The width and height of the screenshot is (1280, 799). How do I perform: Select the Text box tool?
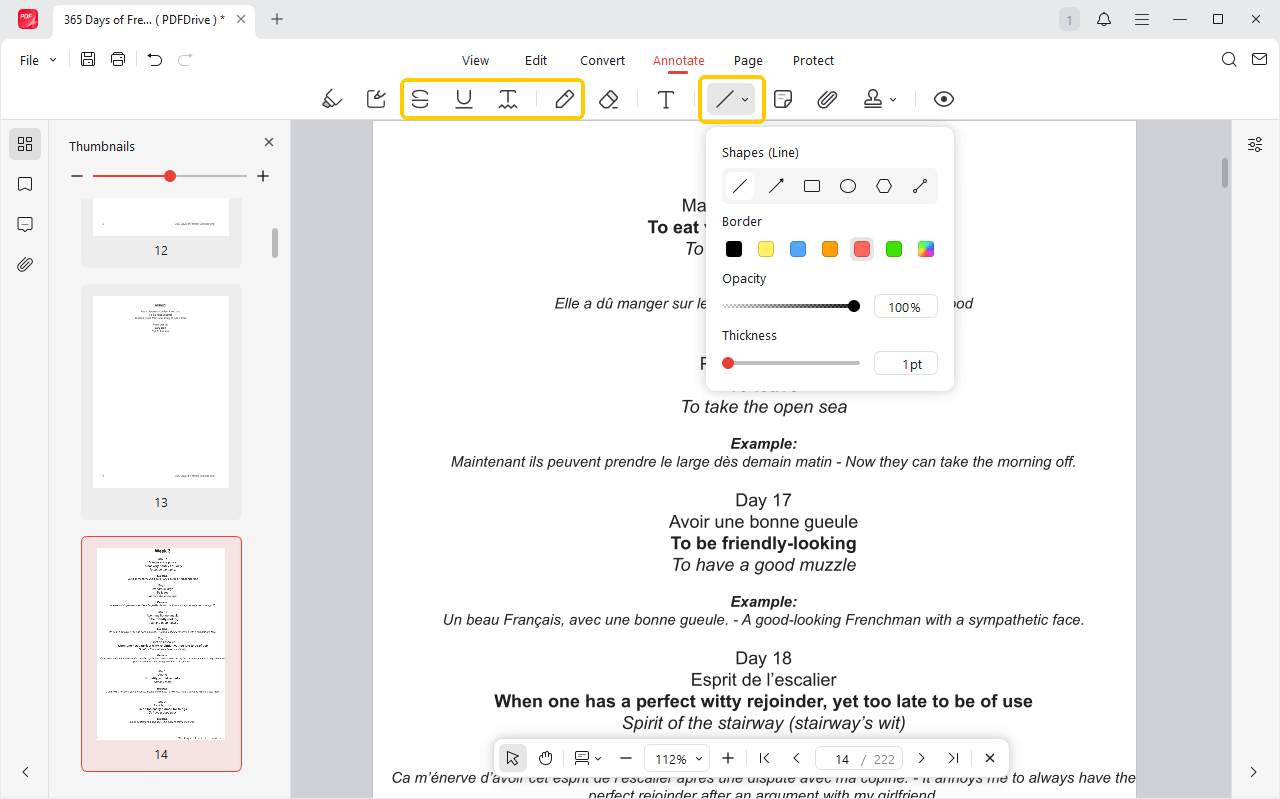click(x=666, y=99)
